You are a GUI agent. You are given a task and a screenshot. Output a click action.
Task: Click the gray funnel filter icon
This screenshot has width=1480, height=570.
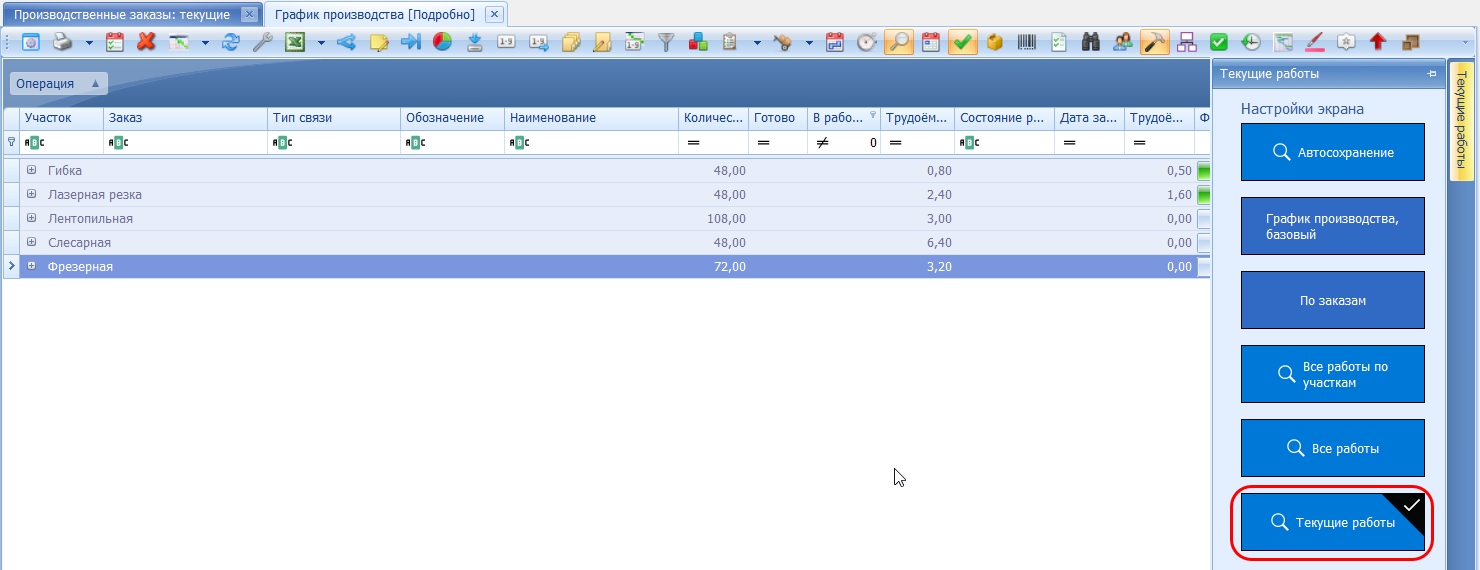click(x=666, y=42)
